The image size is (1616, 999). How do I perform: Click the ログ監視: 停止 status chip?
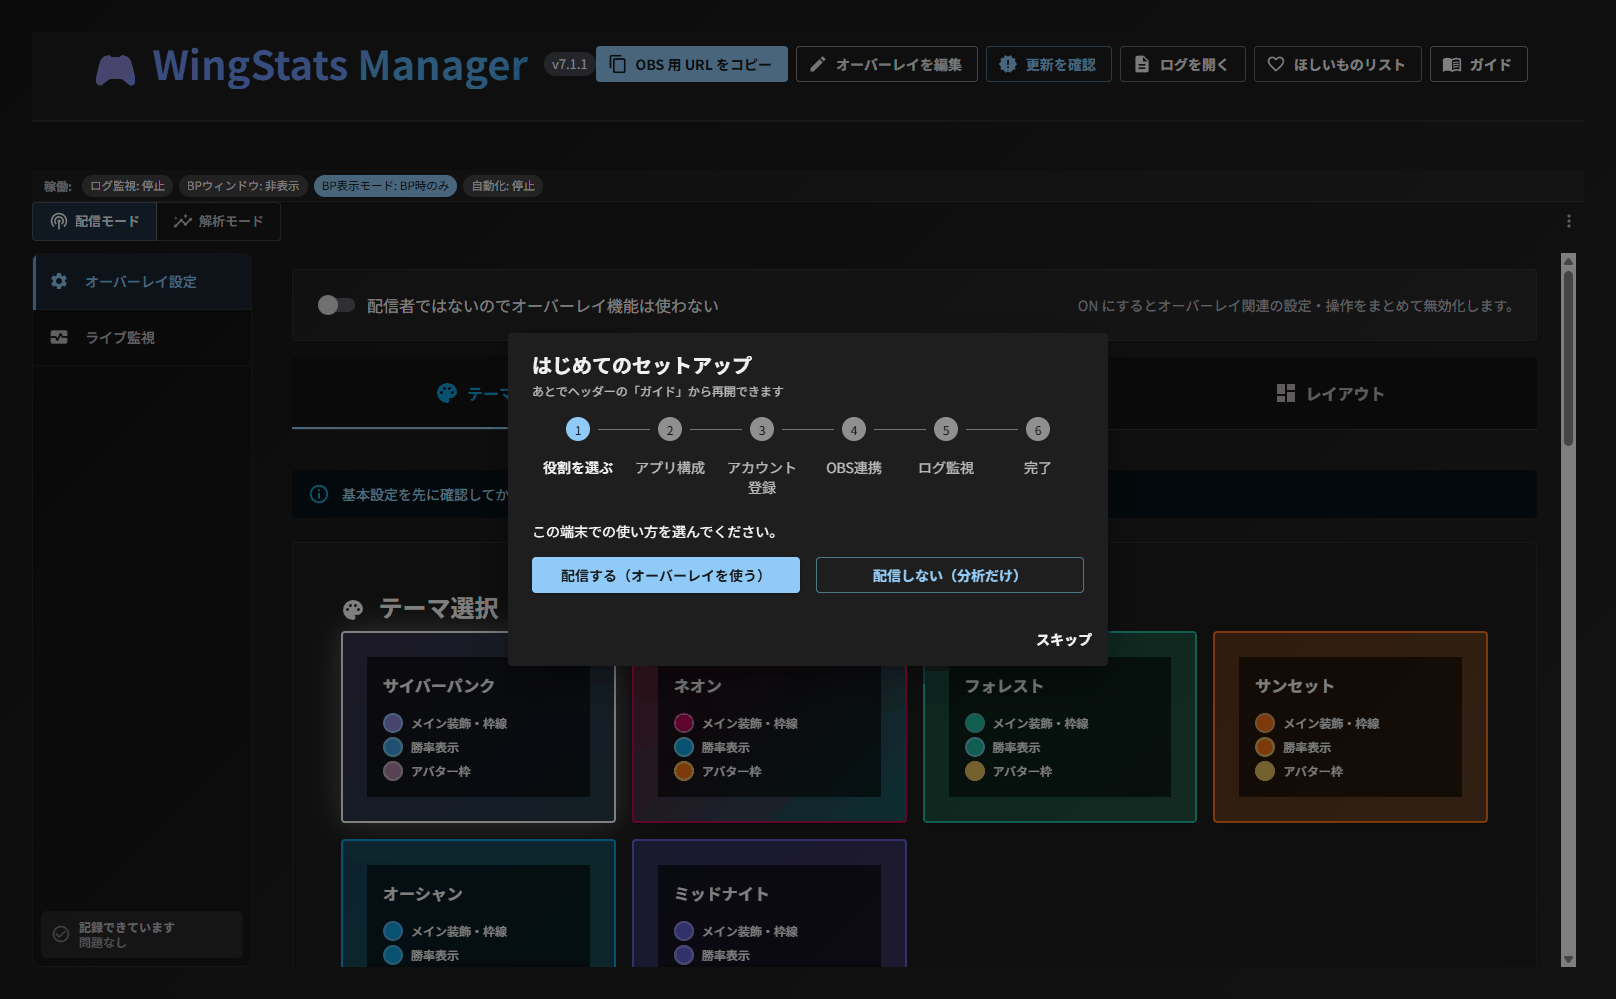pos(127,186)
